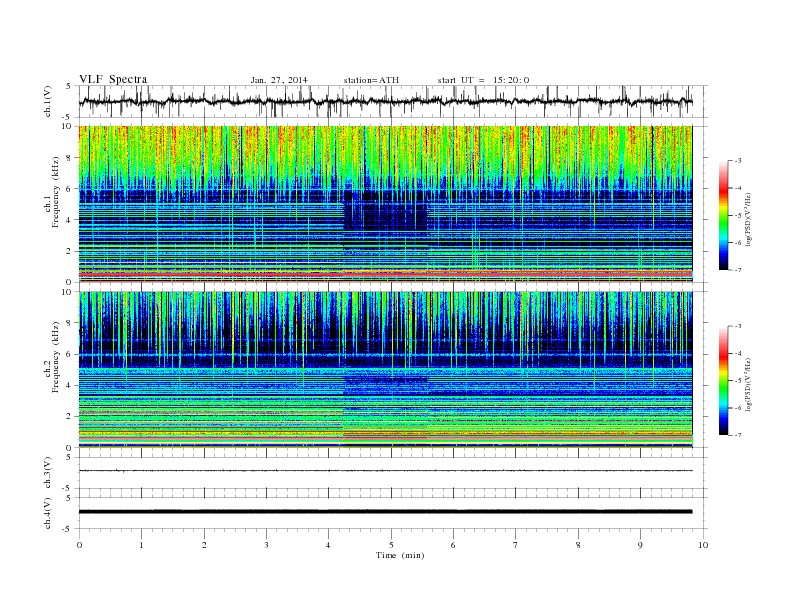Click the "-7" label on the ch.2 colorbar
This screenshot has width=792, height=612.
[x=738, y=435]
